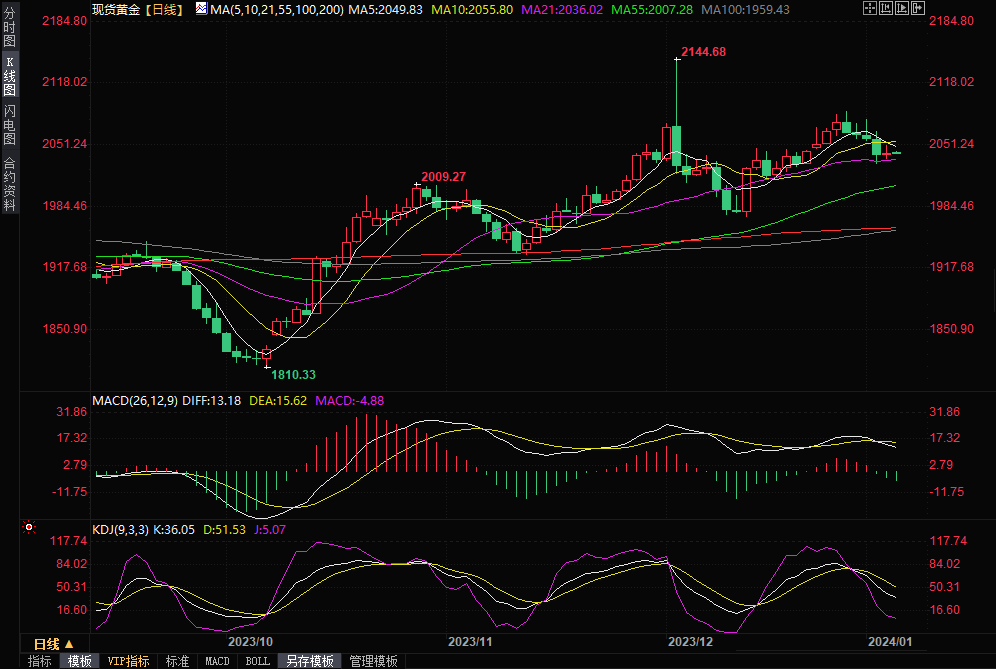This screenshot has width=996, height=669.
Task: Click the 另存模板 button
Action: (309, 661)
